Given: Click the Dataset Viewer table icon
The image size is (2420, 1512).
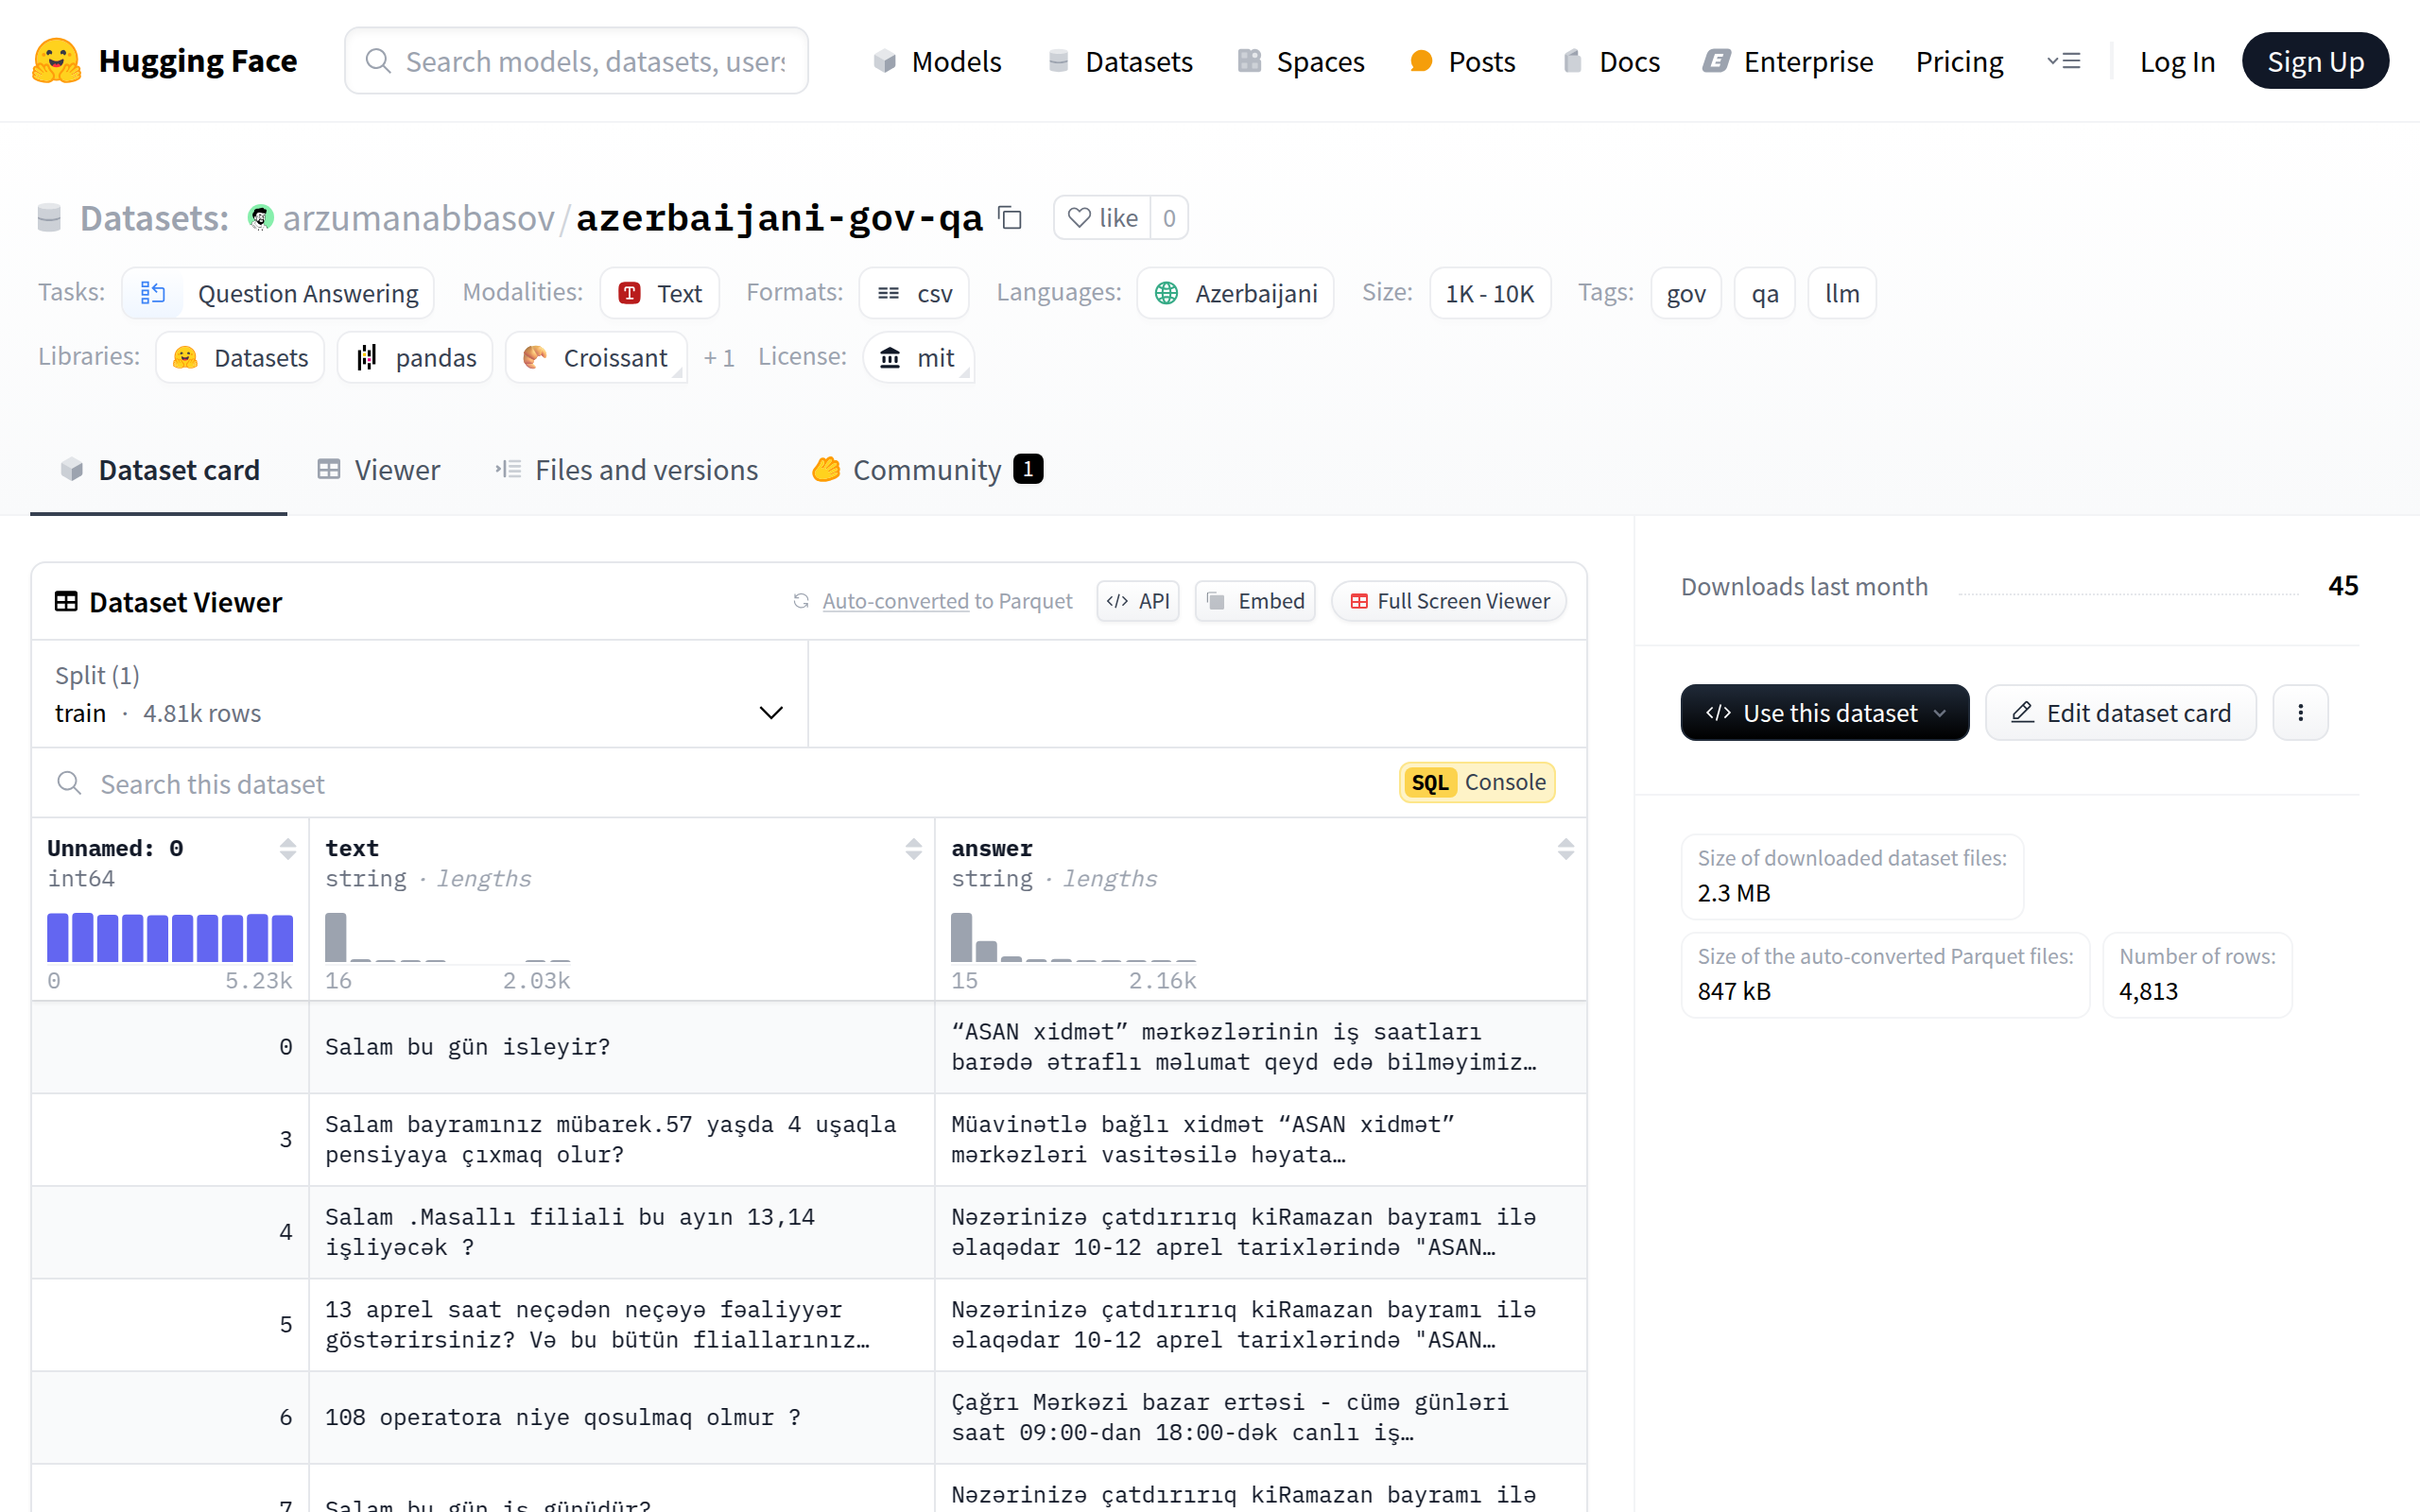Looking at the screenshot, I should click(66, 601).
